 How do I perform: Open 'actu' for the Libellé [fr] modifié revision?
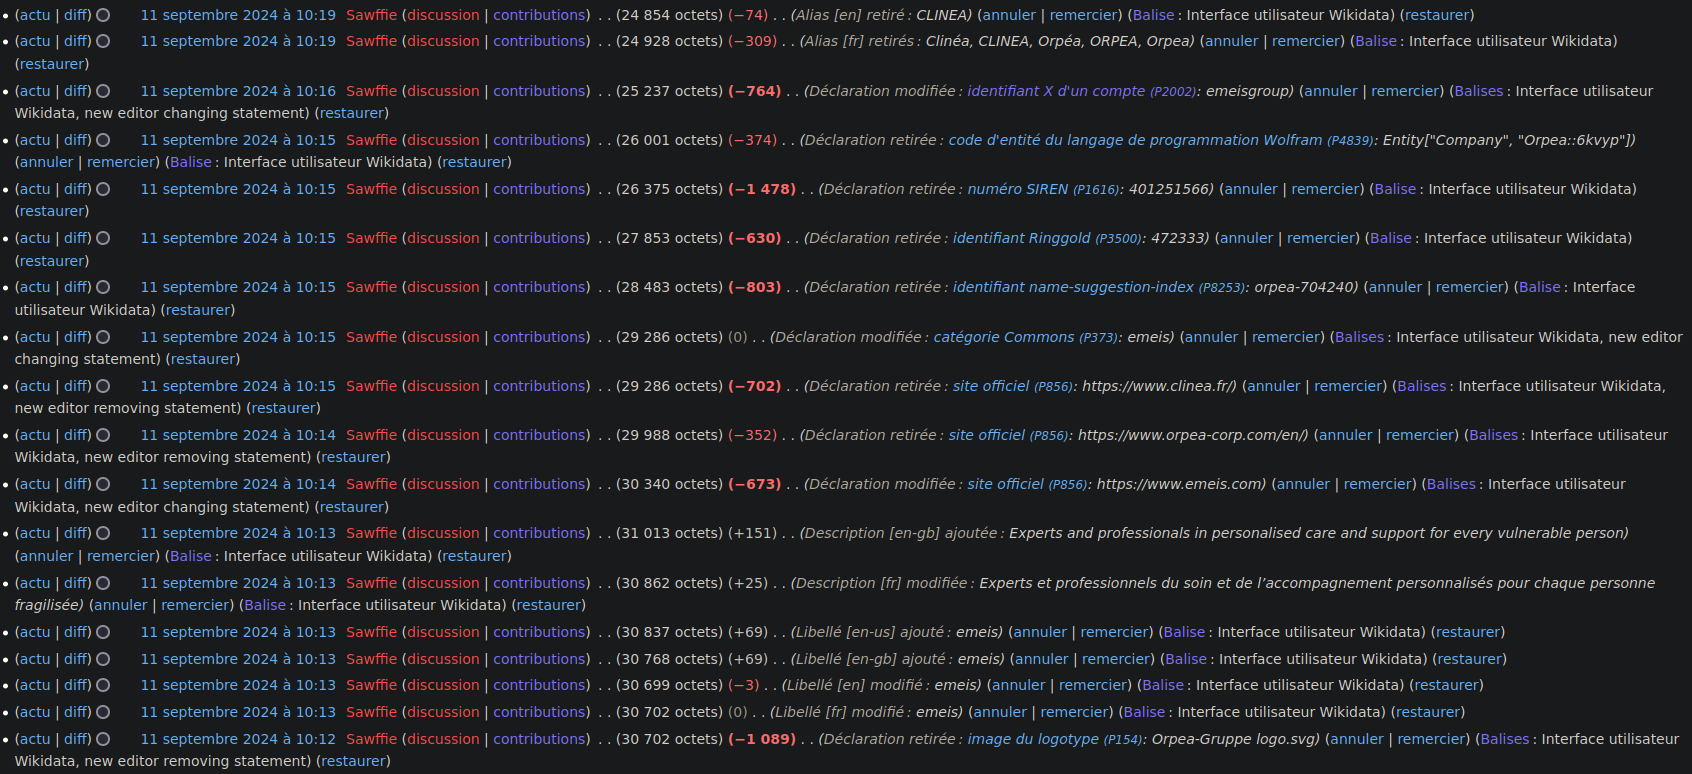33,712
